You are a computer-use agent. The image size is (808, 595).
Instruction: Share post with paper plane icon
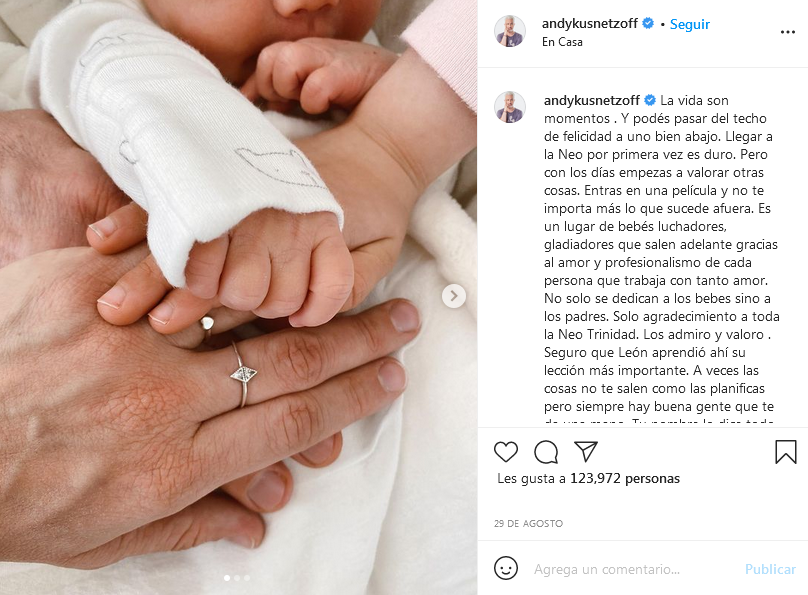click(586, 451)
